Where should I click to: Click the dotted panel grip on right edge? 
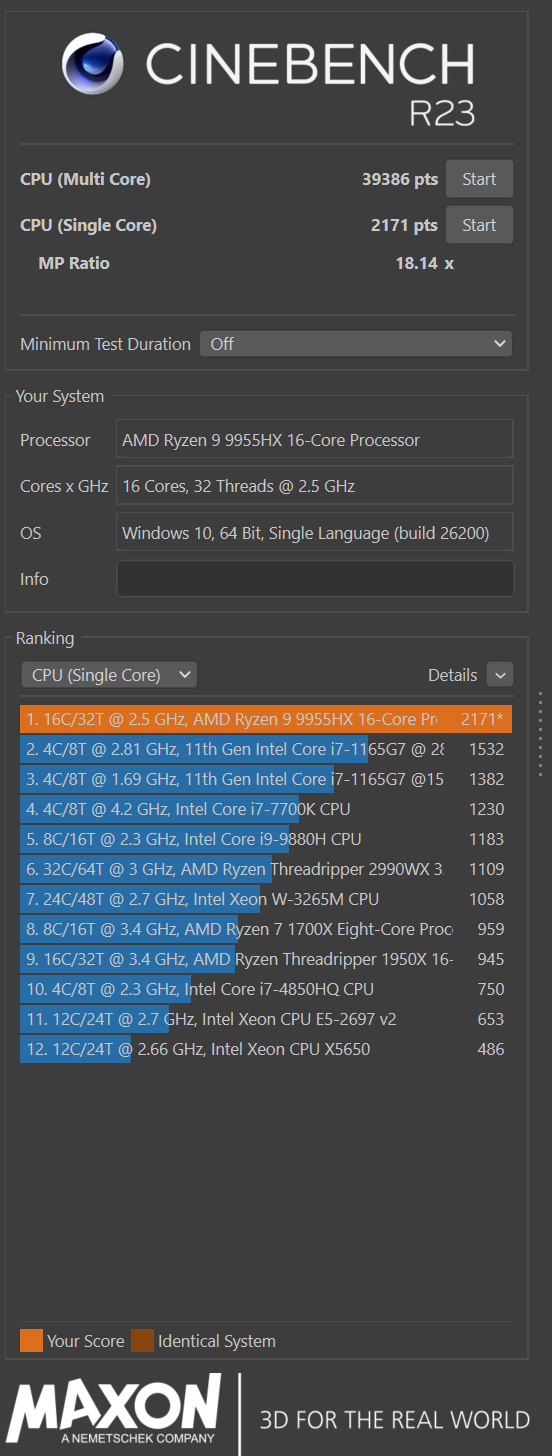click(x=541, y=733)
